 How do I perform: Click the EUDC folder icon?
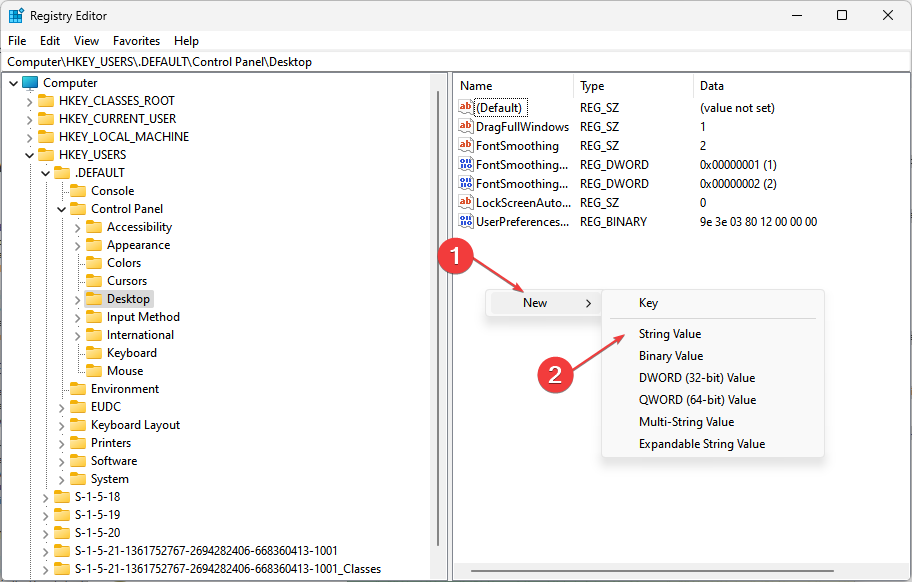click(x=78, y=408)
